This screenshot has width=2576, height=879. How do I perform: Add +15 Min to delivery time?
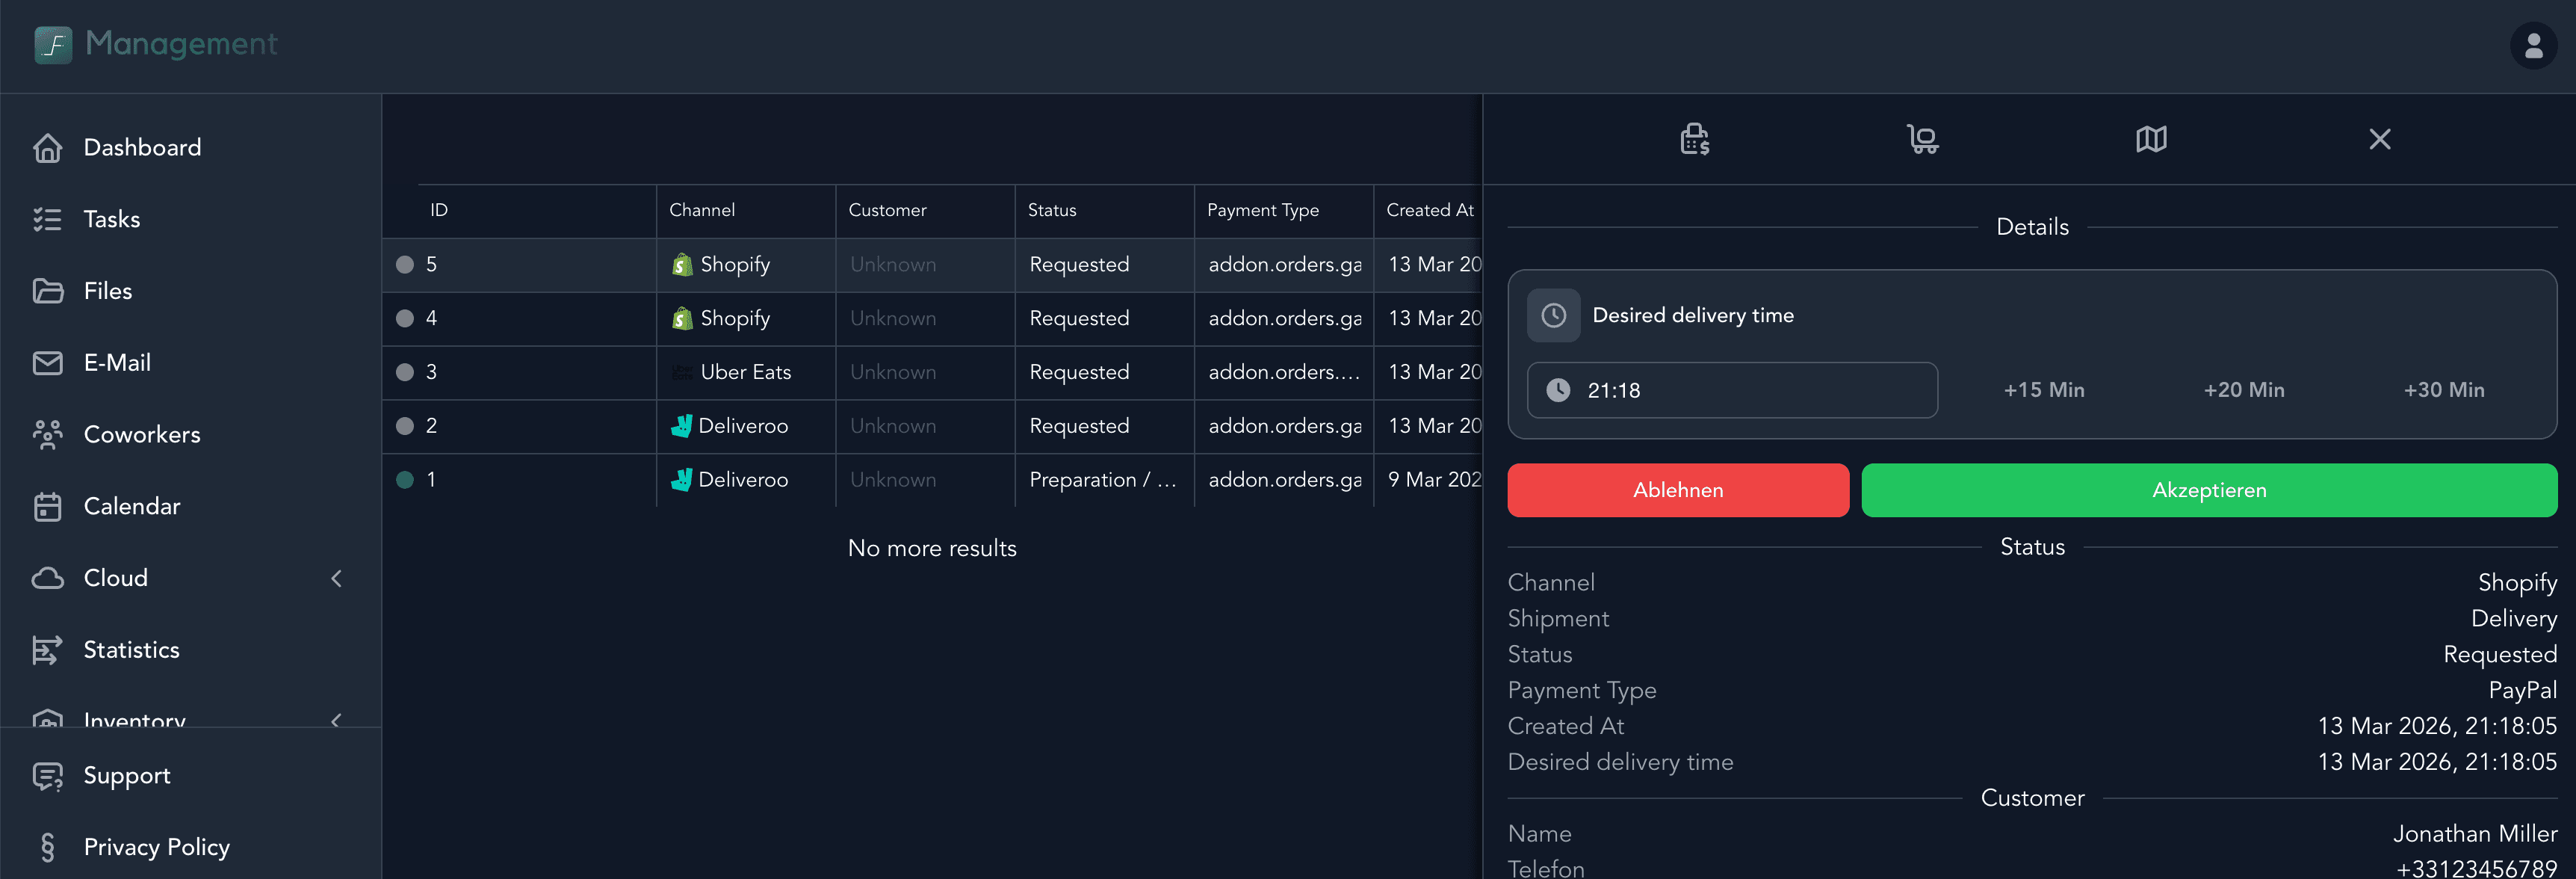(2044, 390)
